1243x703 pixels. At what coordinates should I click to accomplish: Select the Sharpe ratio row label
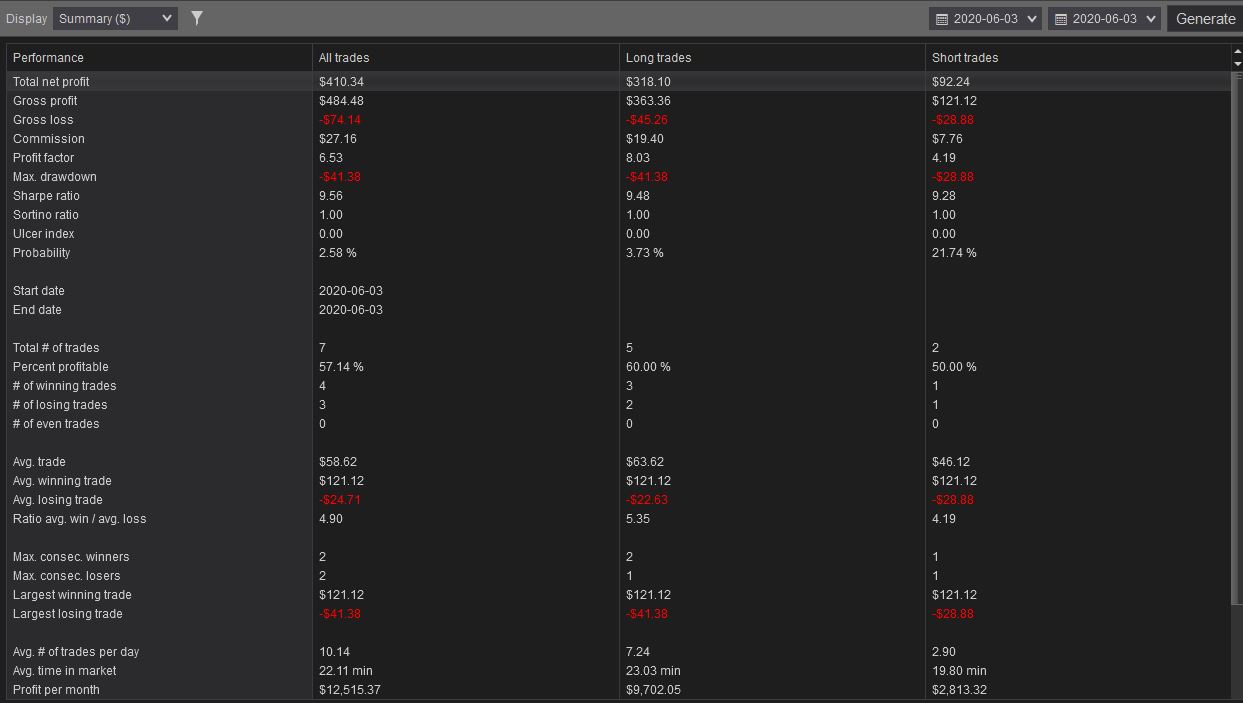tap(46, 196)
